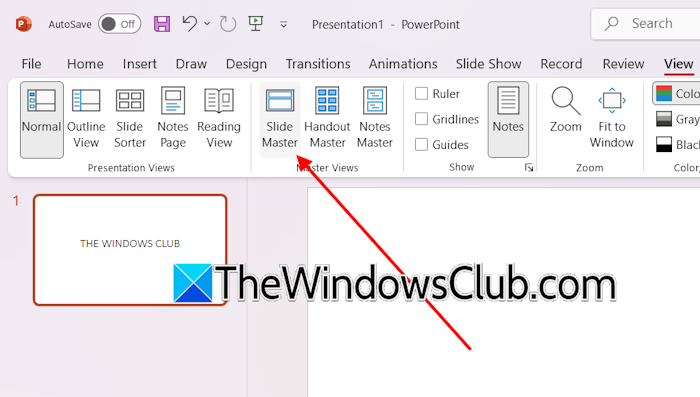Toggle the Notes pane button

[x=508, y=119]
